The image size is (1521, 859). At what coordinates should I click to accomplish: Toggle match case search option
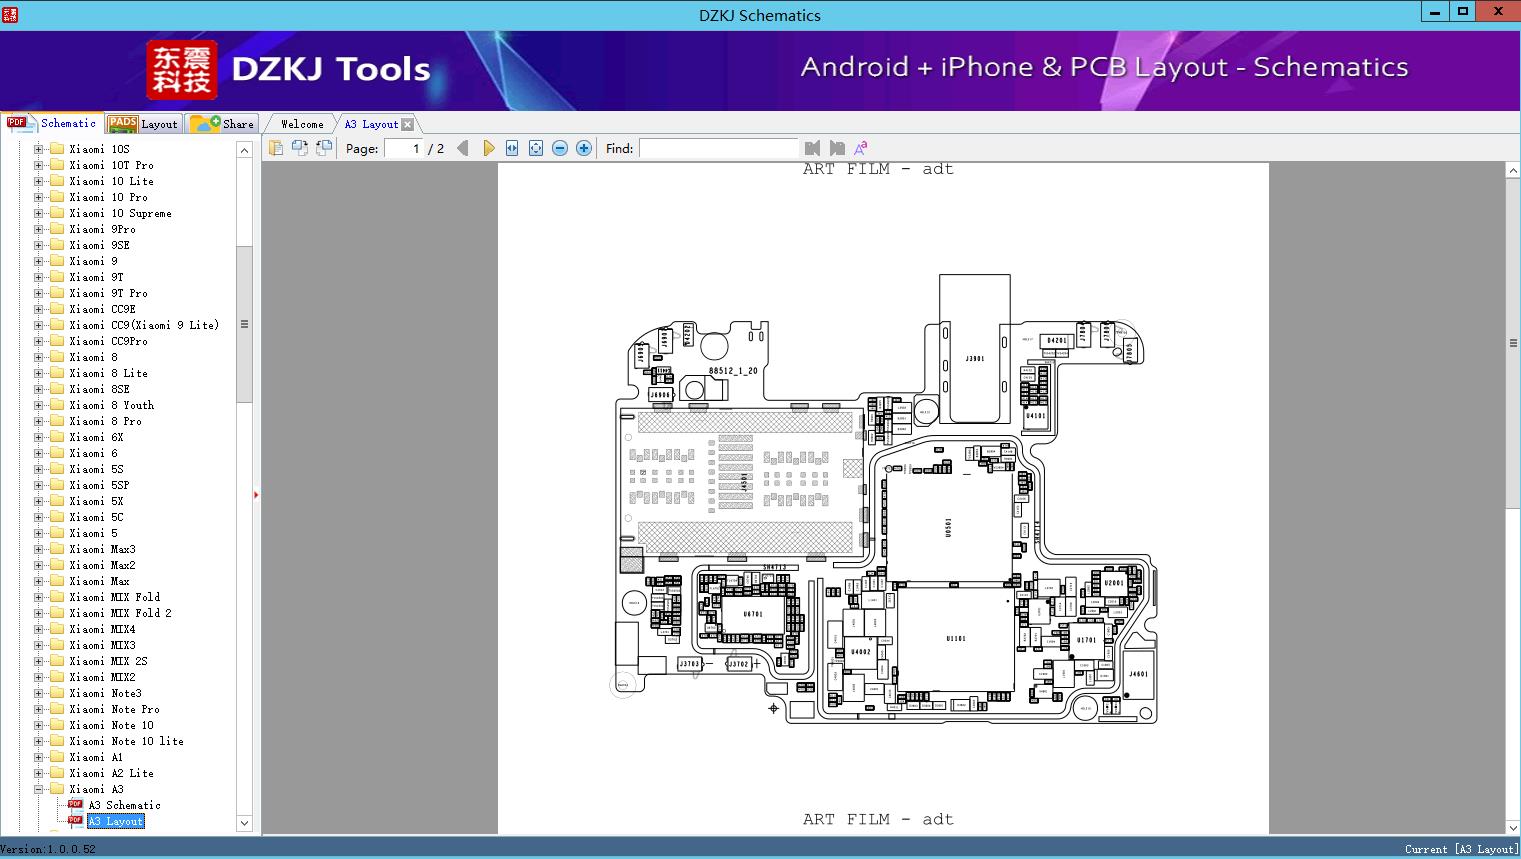[860, 148]
